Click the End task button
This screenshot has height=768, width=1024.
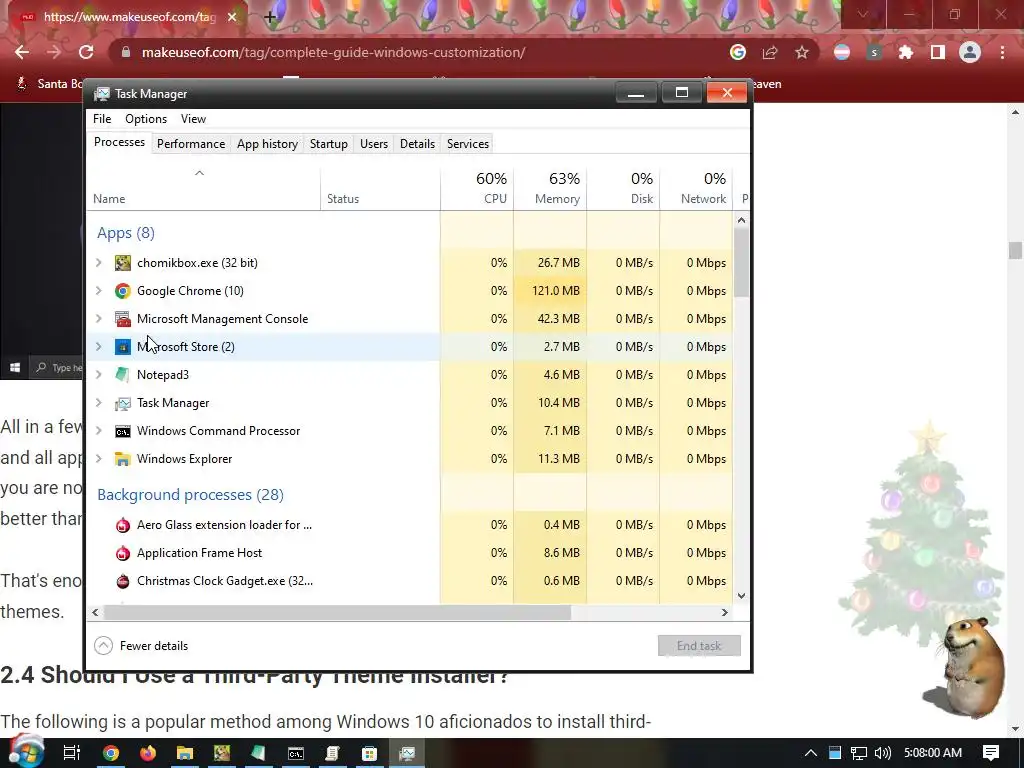tap(699, 646)
